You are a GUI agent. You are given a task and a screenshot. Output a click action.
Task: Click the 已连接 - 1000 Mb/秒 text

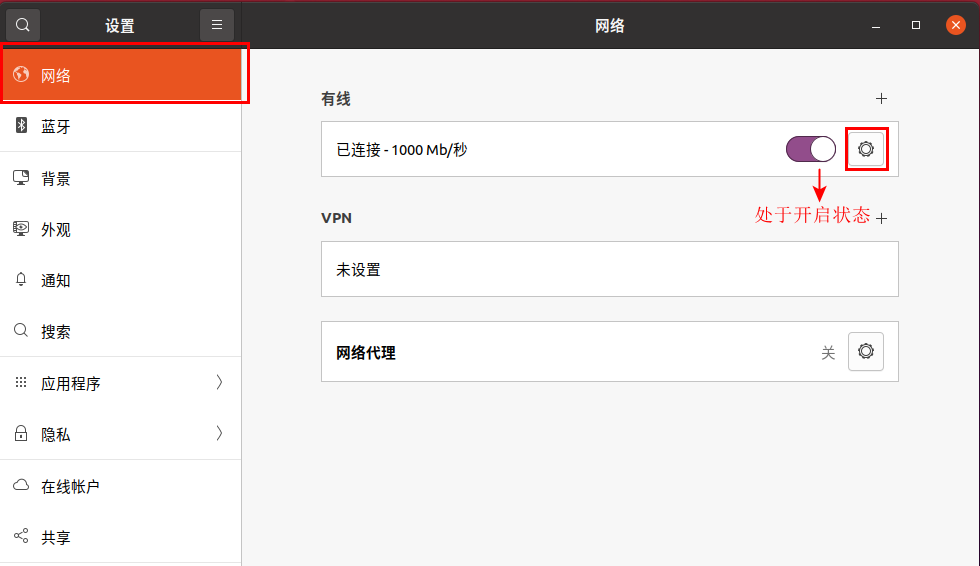coord(402,150)
